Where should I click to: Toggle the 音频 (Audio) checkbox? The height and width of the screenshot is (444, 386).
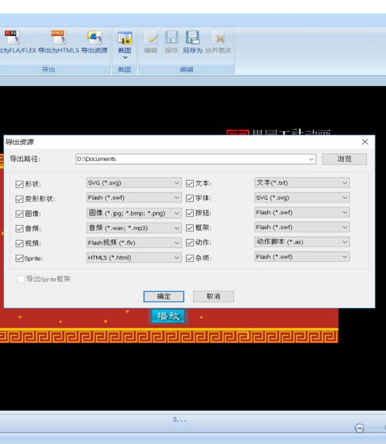tap(19, 228)
